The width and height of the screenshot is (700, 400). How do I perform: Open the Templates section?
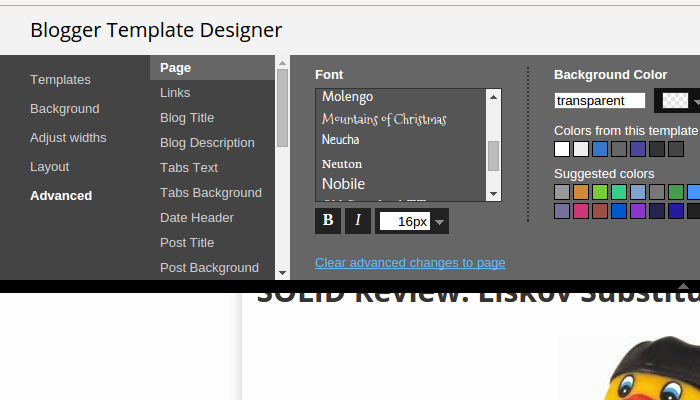coord(60,79)
